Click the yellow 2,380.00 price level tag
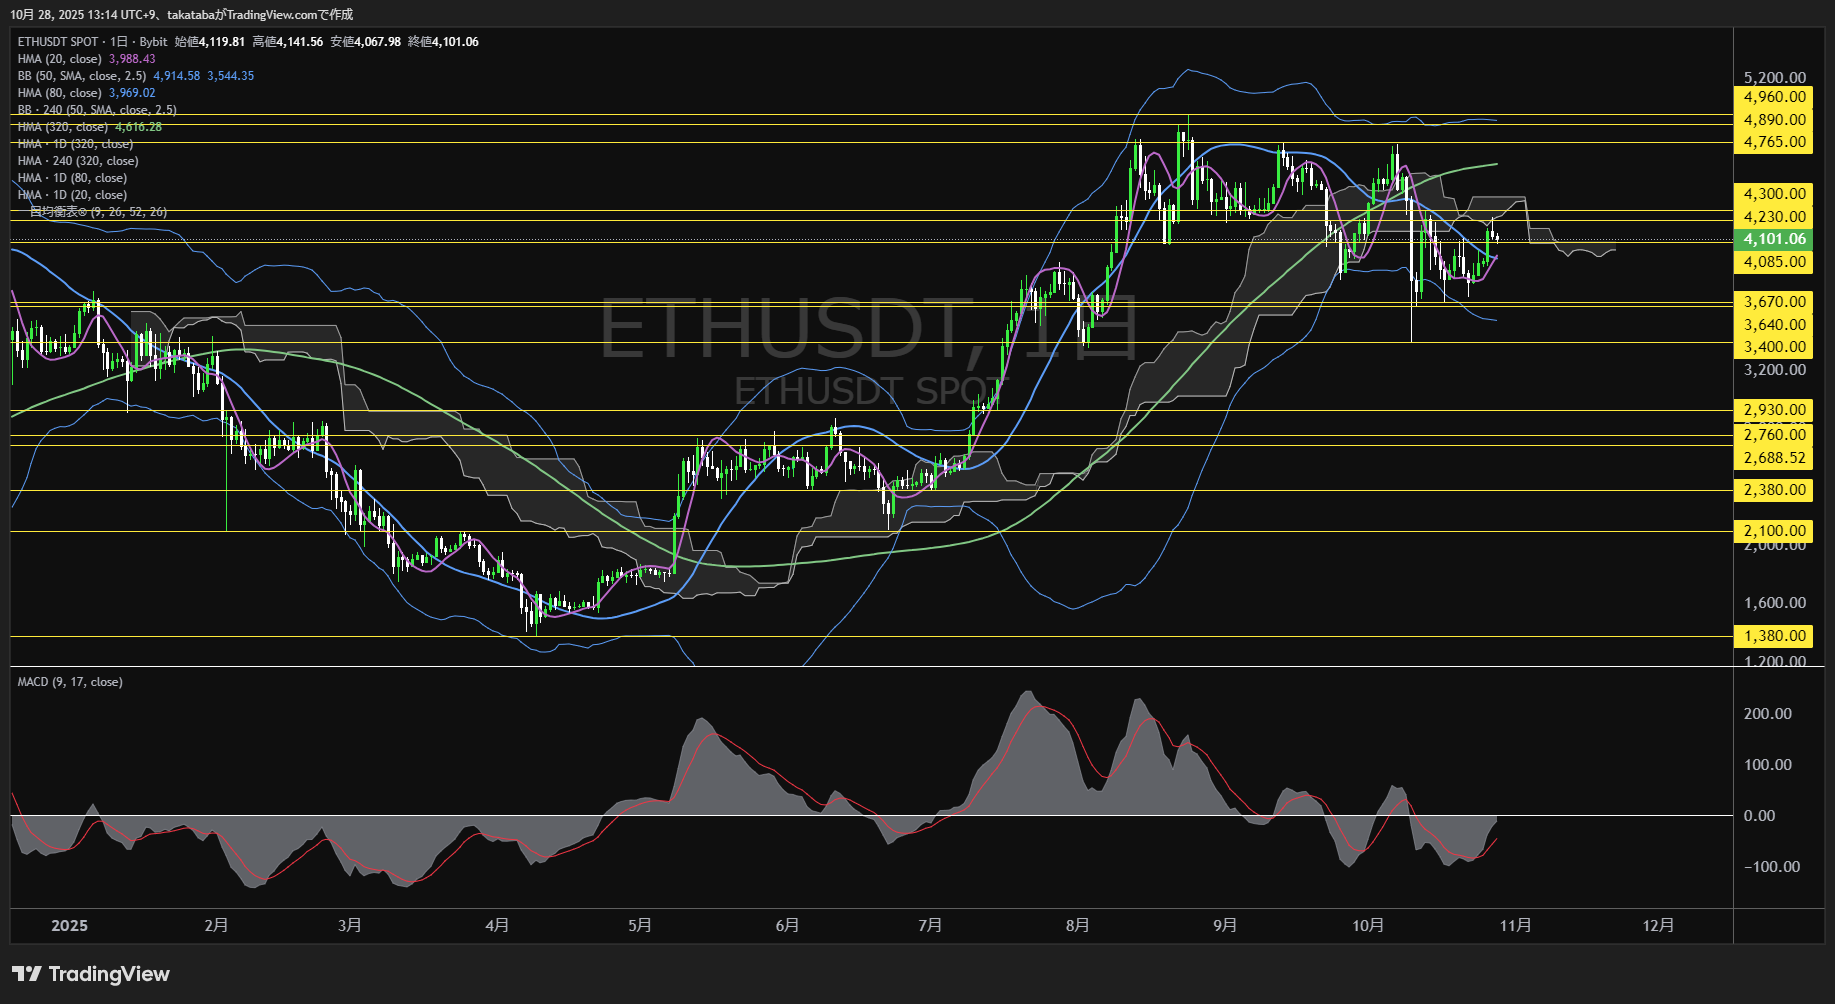This screenshot has width=1835, height=1004. [x=1773, y=490]
